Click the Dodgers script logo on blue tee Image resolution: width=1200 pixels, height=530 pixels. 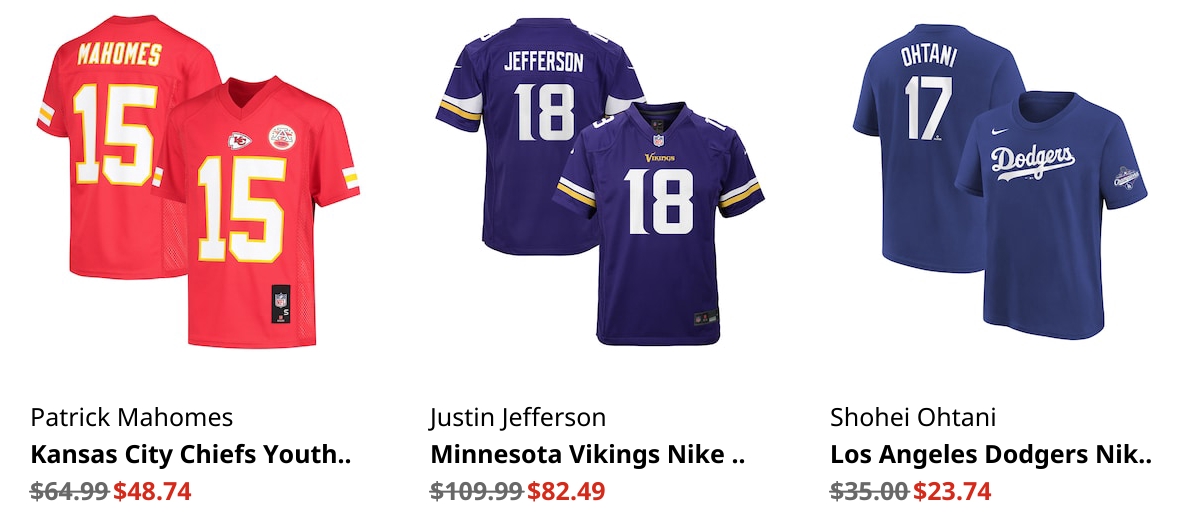pyautogui.click(x=1033, y=161)
